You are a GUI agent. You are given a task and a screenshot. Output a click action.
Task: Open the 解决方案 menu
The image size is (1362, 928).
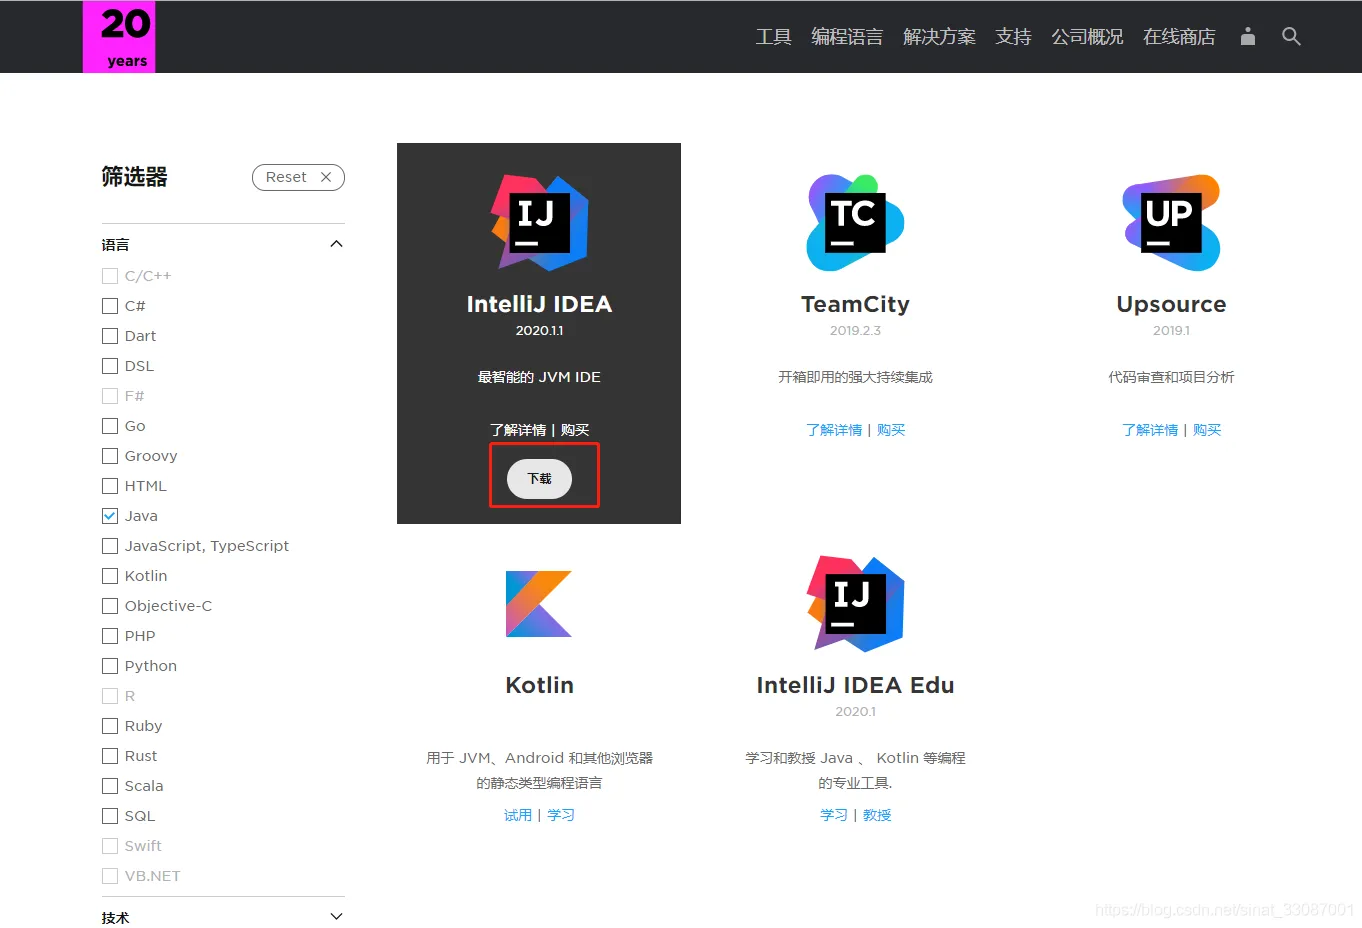tap(939, 37)
